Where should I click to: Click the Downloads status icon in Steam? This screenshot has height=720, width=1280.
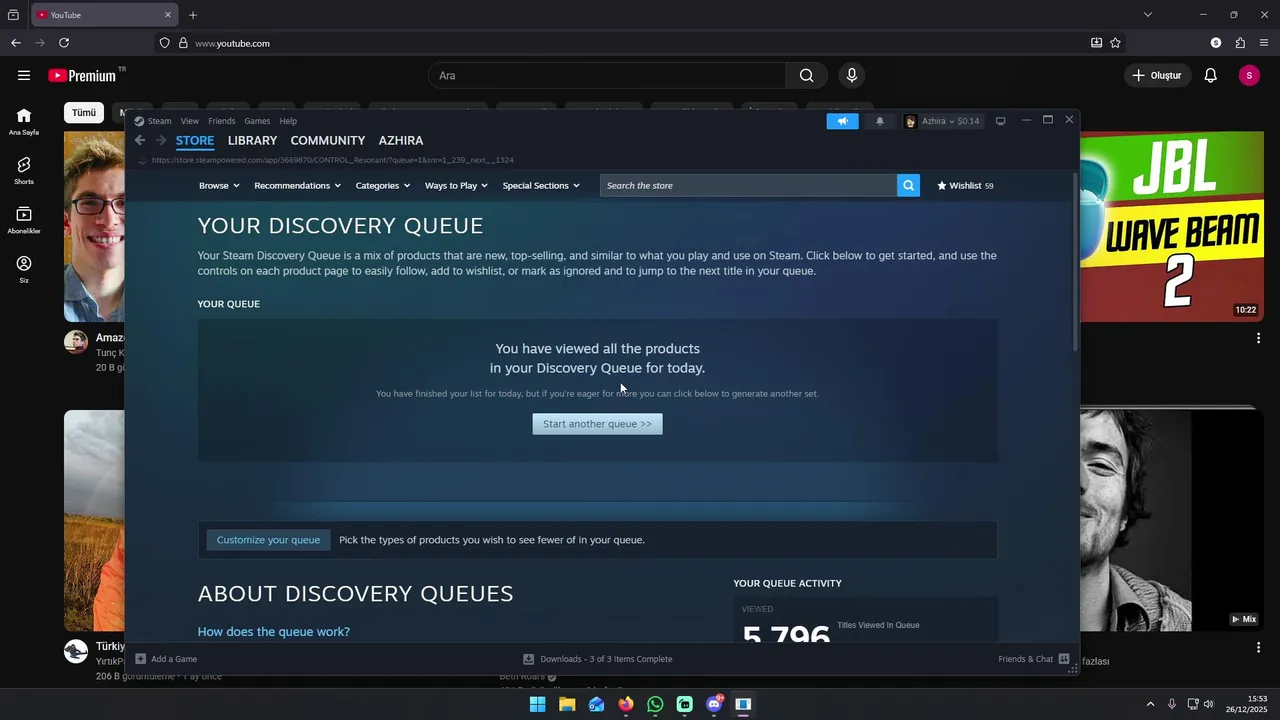point(528,659)
